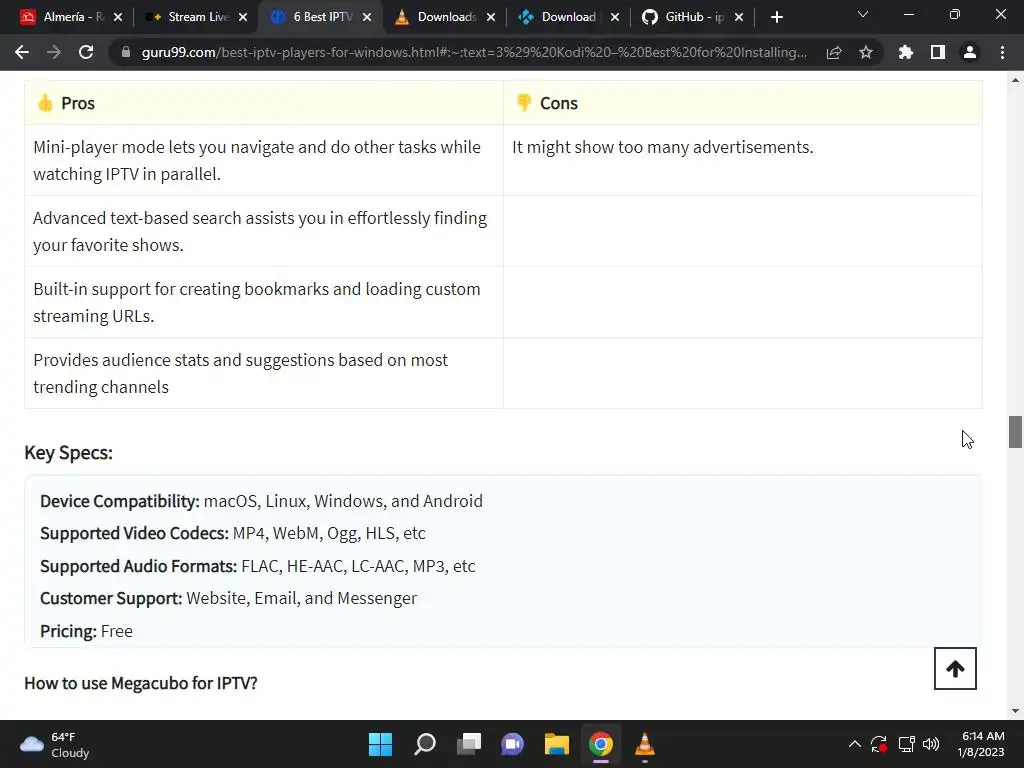
Task: Open Task View on the taskbar
Action: tap(469, 744)
